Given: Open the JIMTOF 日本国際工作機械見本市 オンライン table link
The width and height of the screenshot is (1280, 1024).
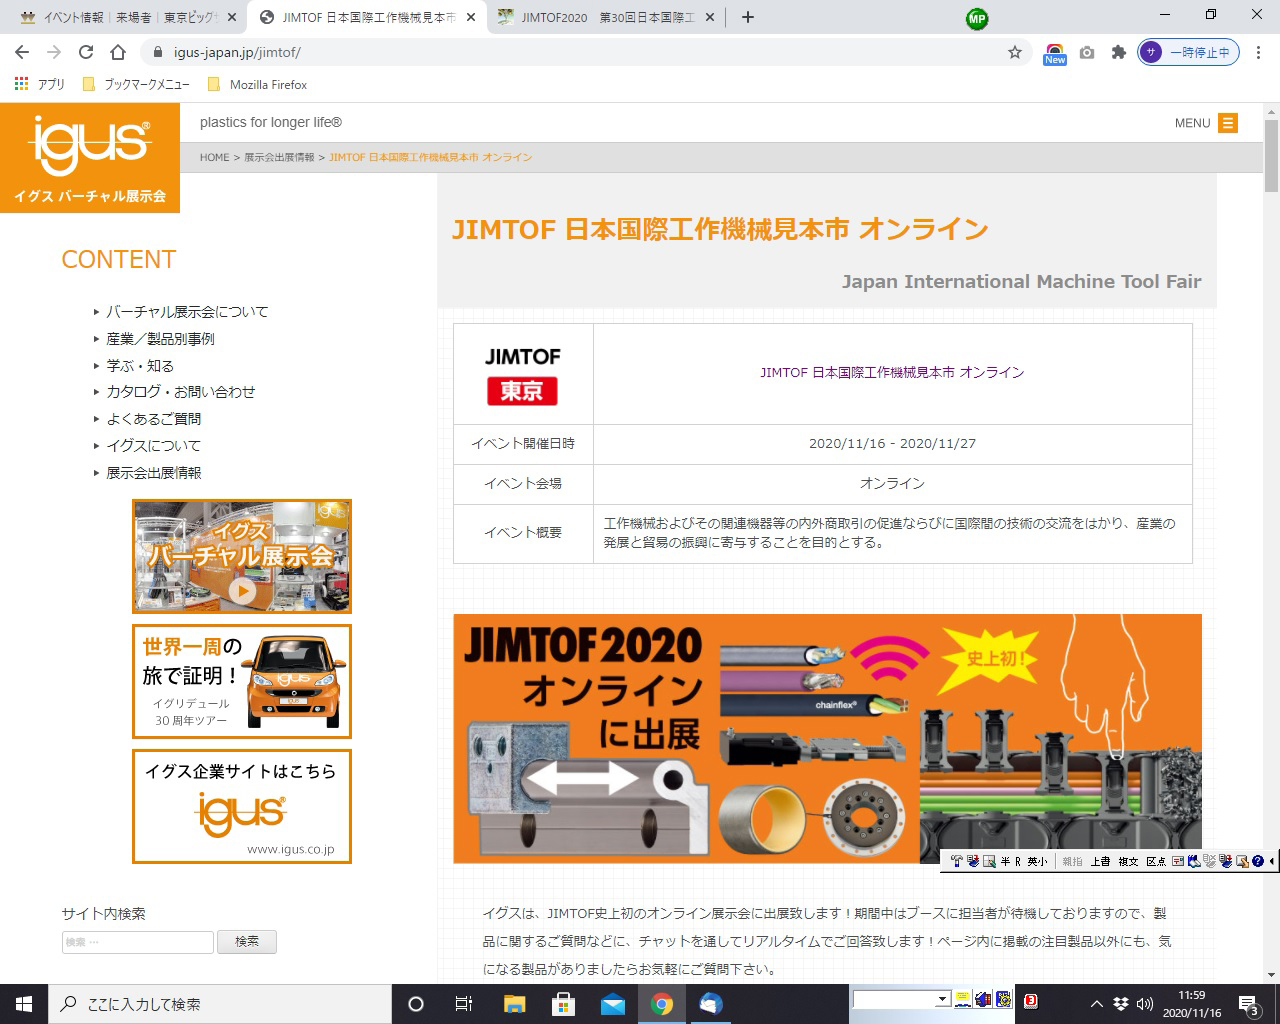Looking at the screenshot, I should click(892, 372).
